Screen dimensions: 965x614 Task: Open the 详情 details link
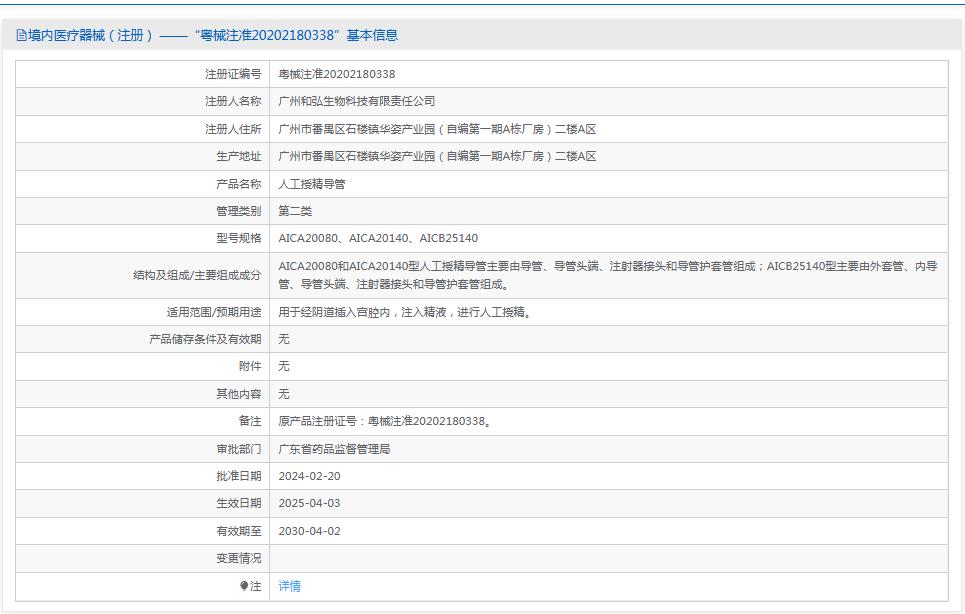[x=287, y=587]
